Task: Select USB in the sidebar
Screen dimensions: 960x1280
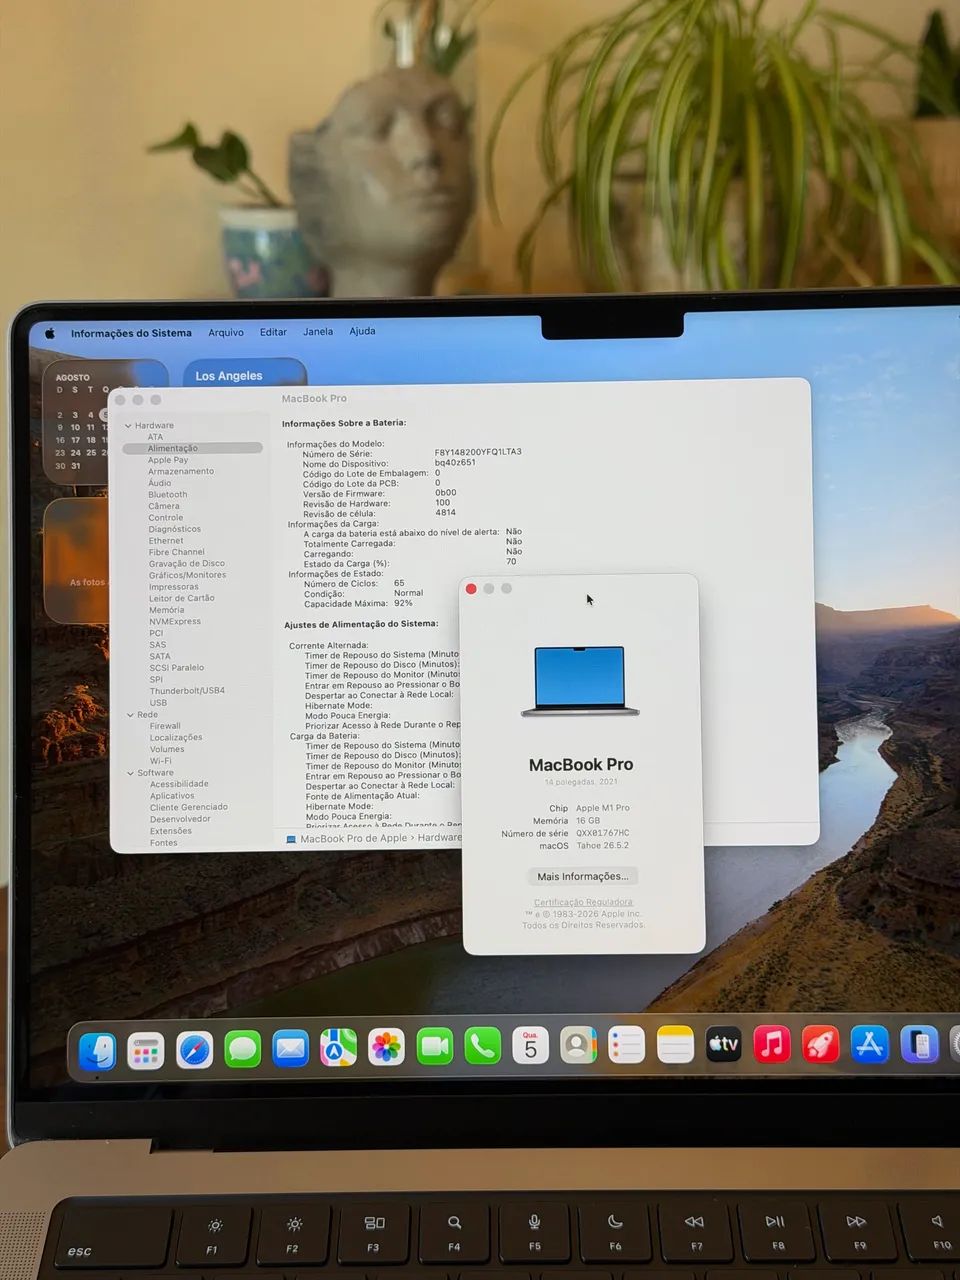Action: (159, 703)
